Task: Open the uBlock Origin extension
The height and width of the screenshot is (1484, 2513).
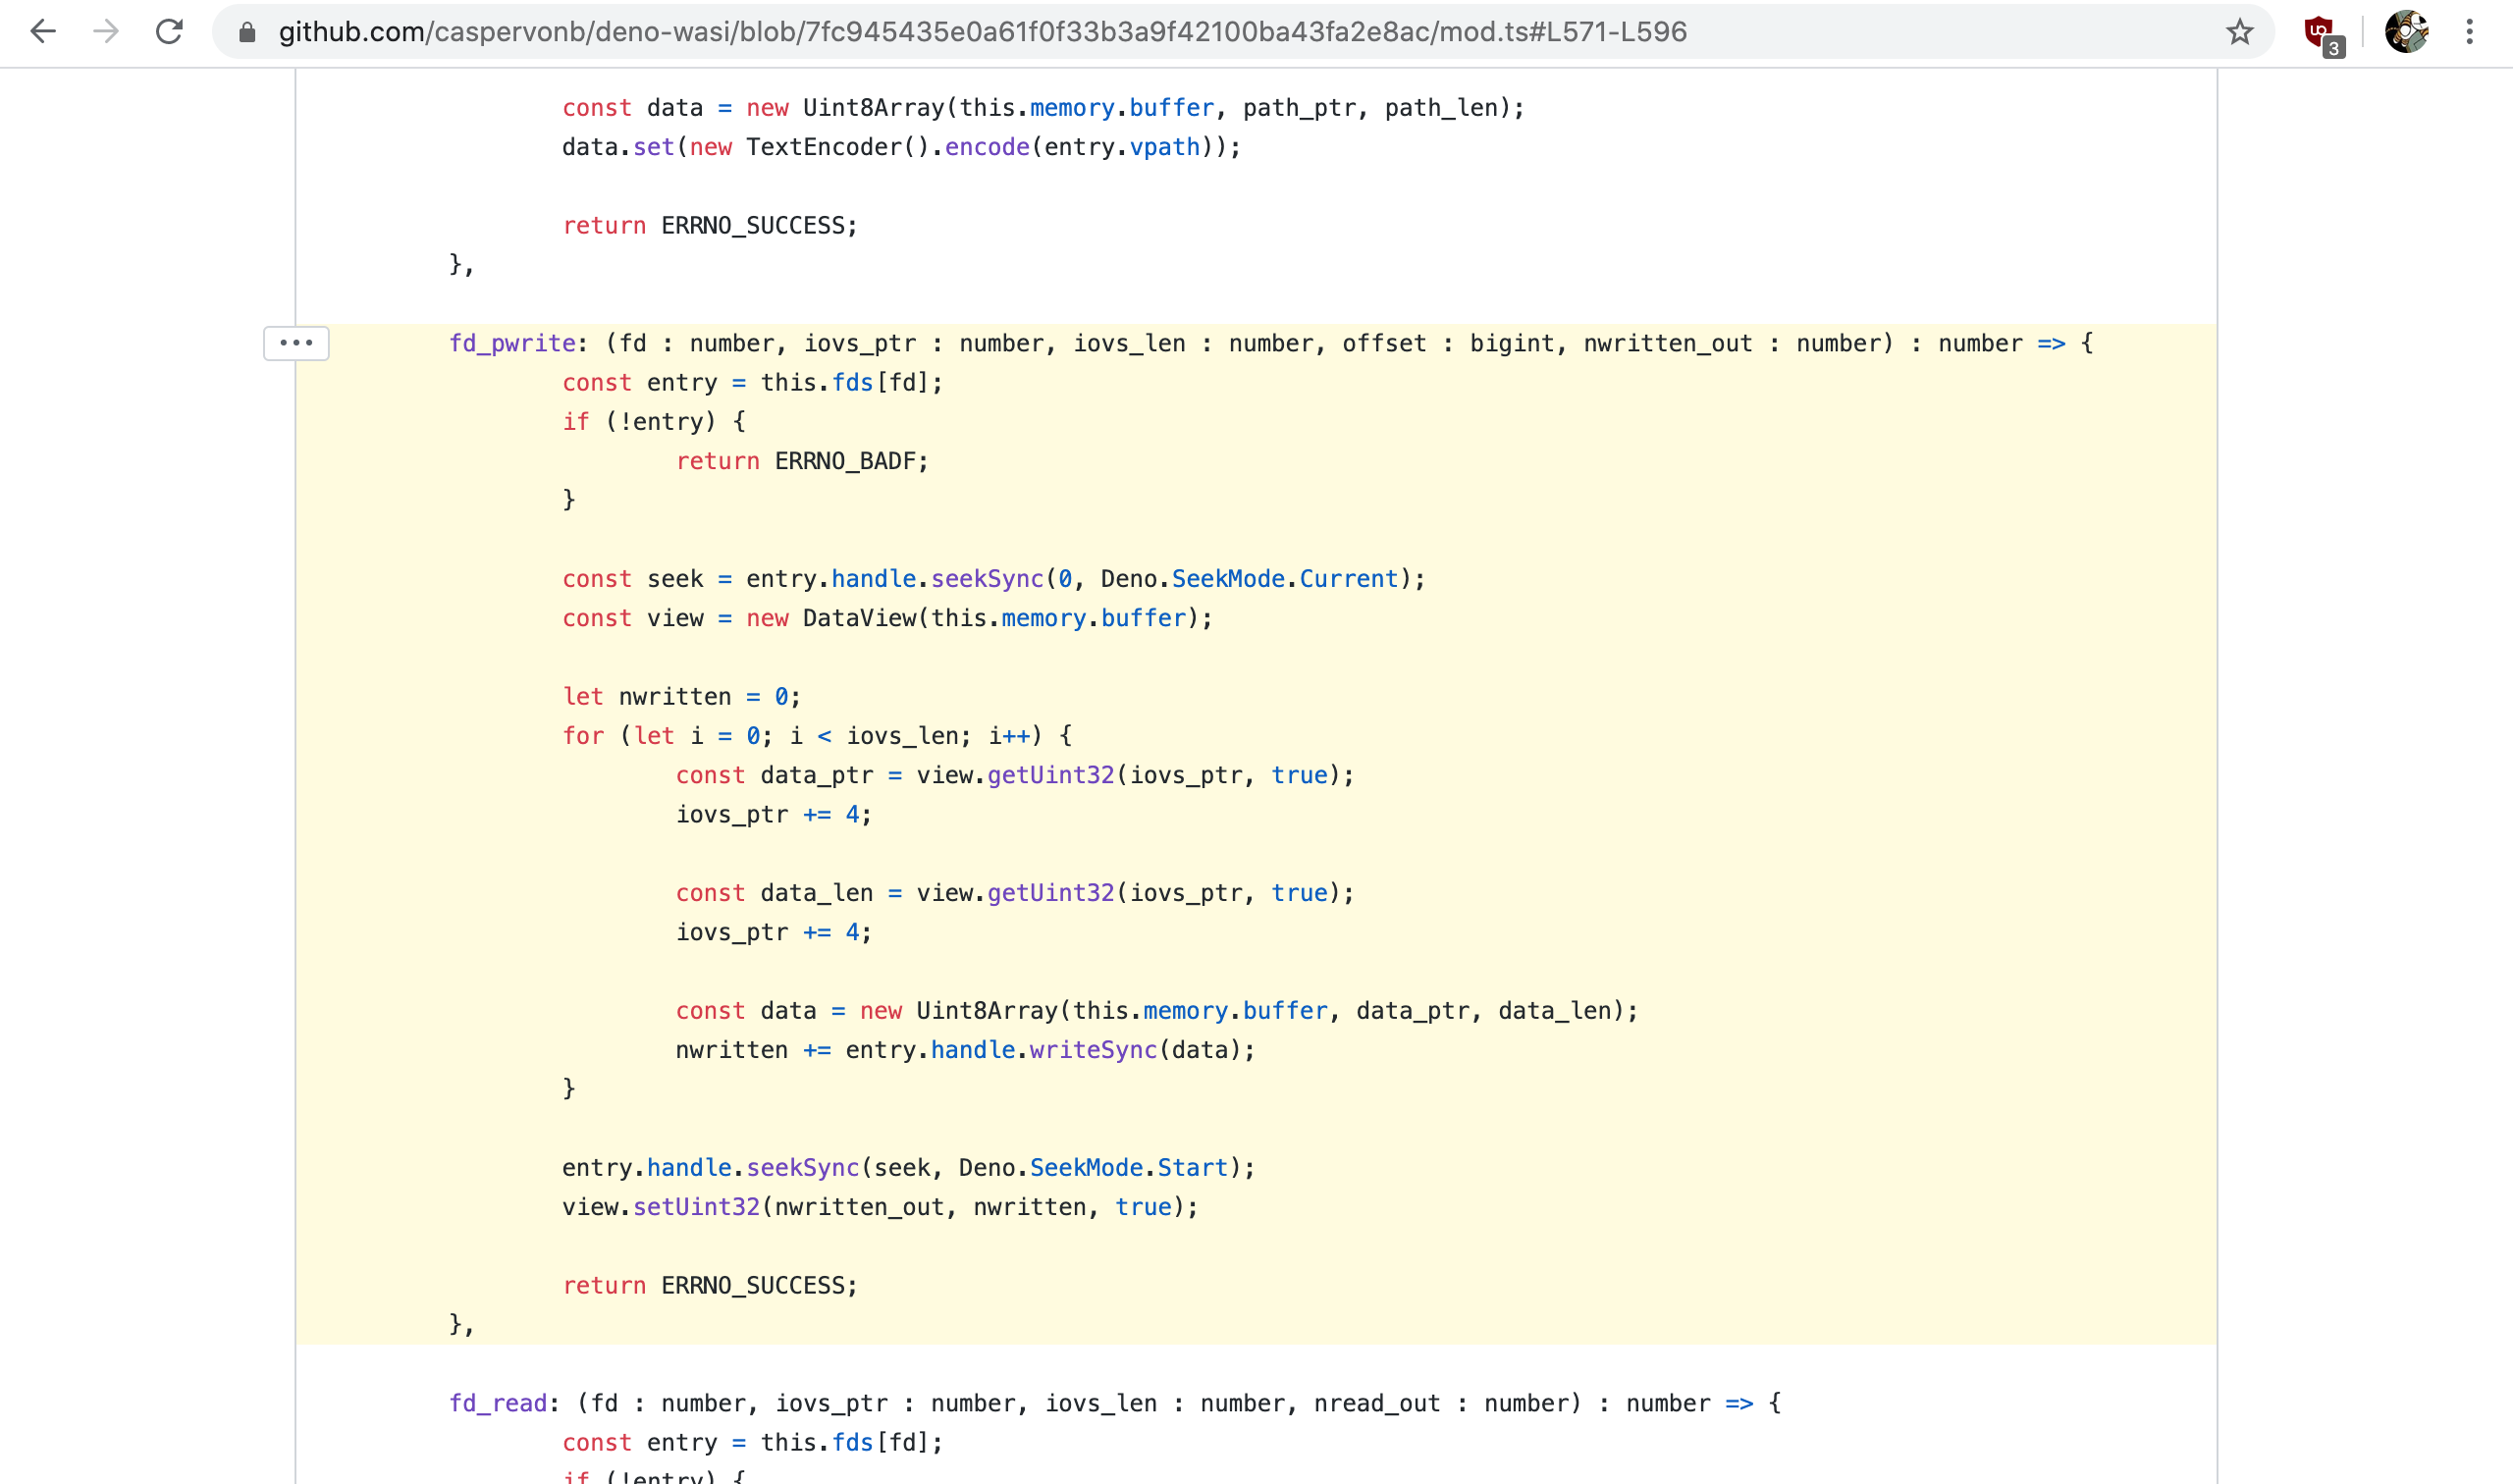Action: pos(2318,28)
